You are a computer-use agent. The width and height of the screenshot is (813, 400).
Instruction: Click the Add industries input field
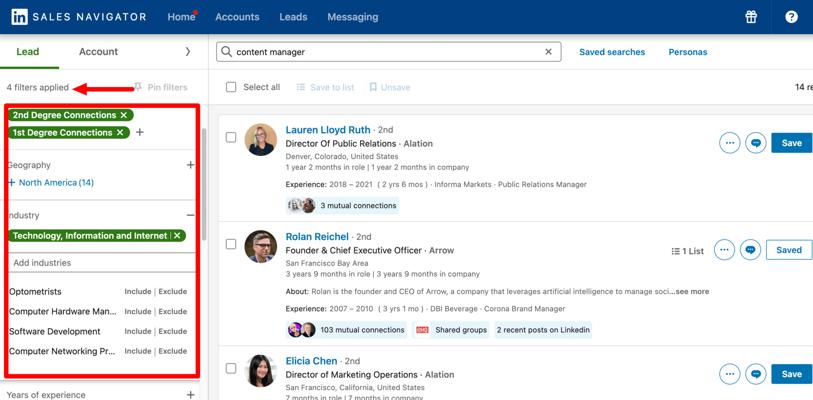pyautogui.click(x=102, y=263)
